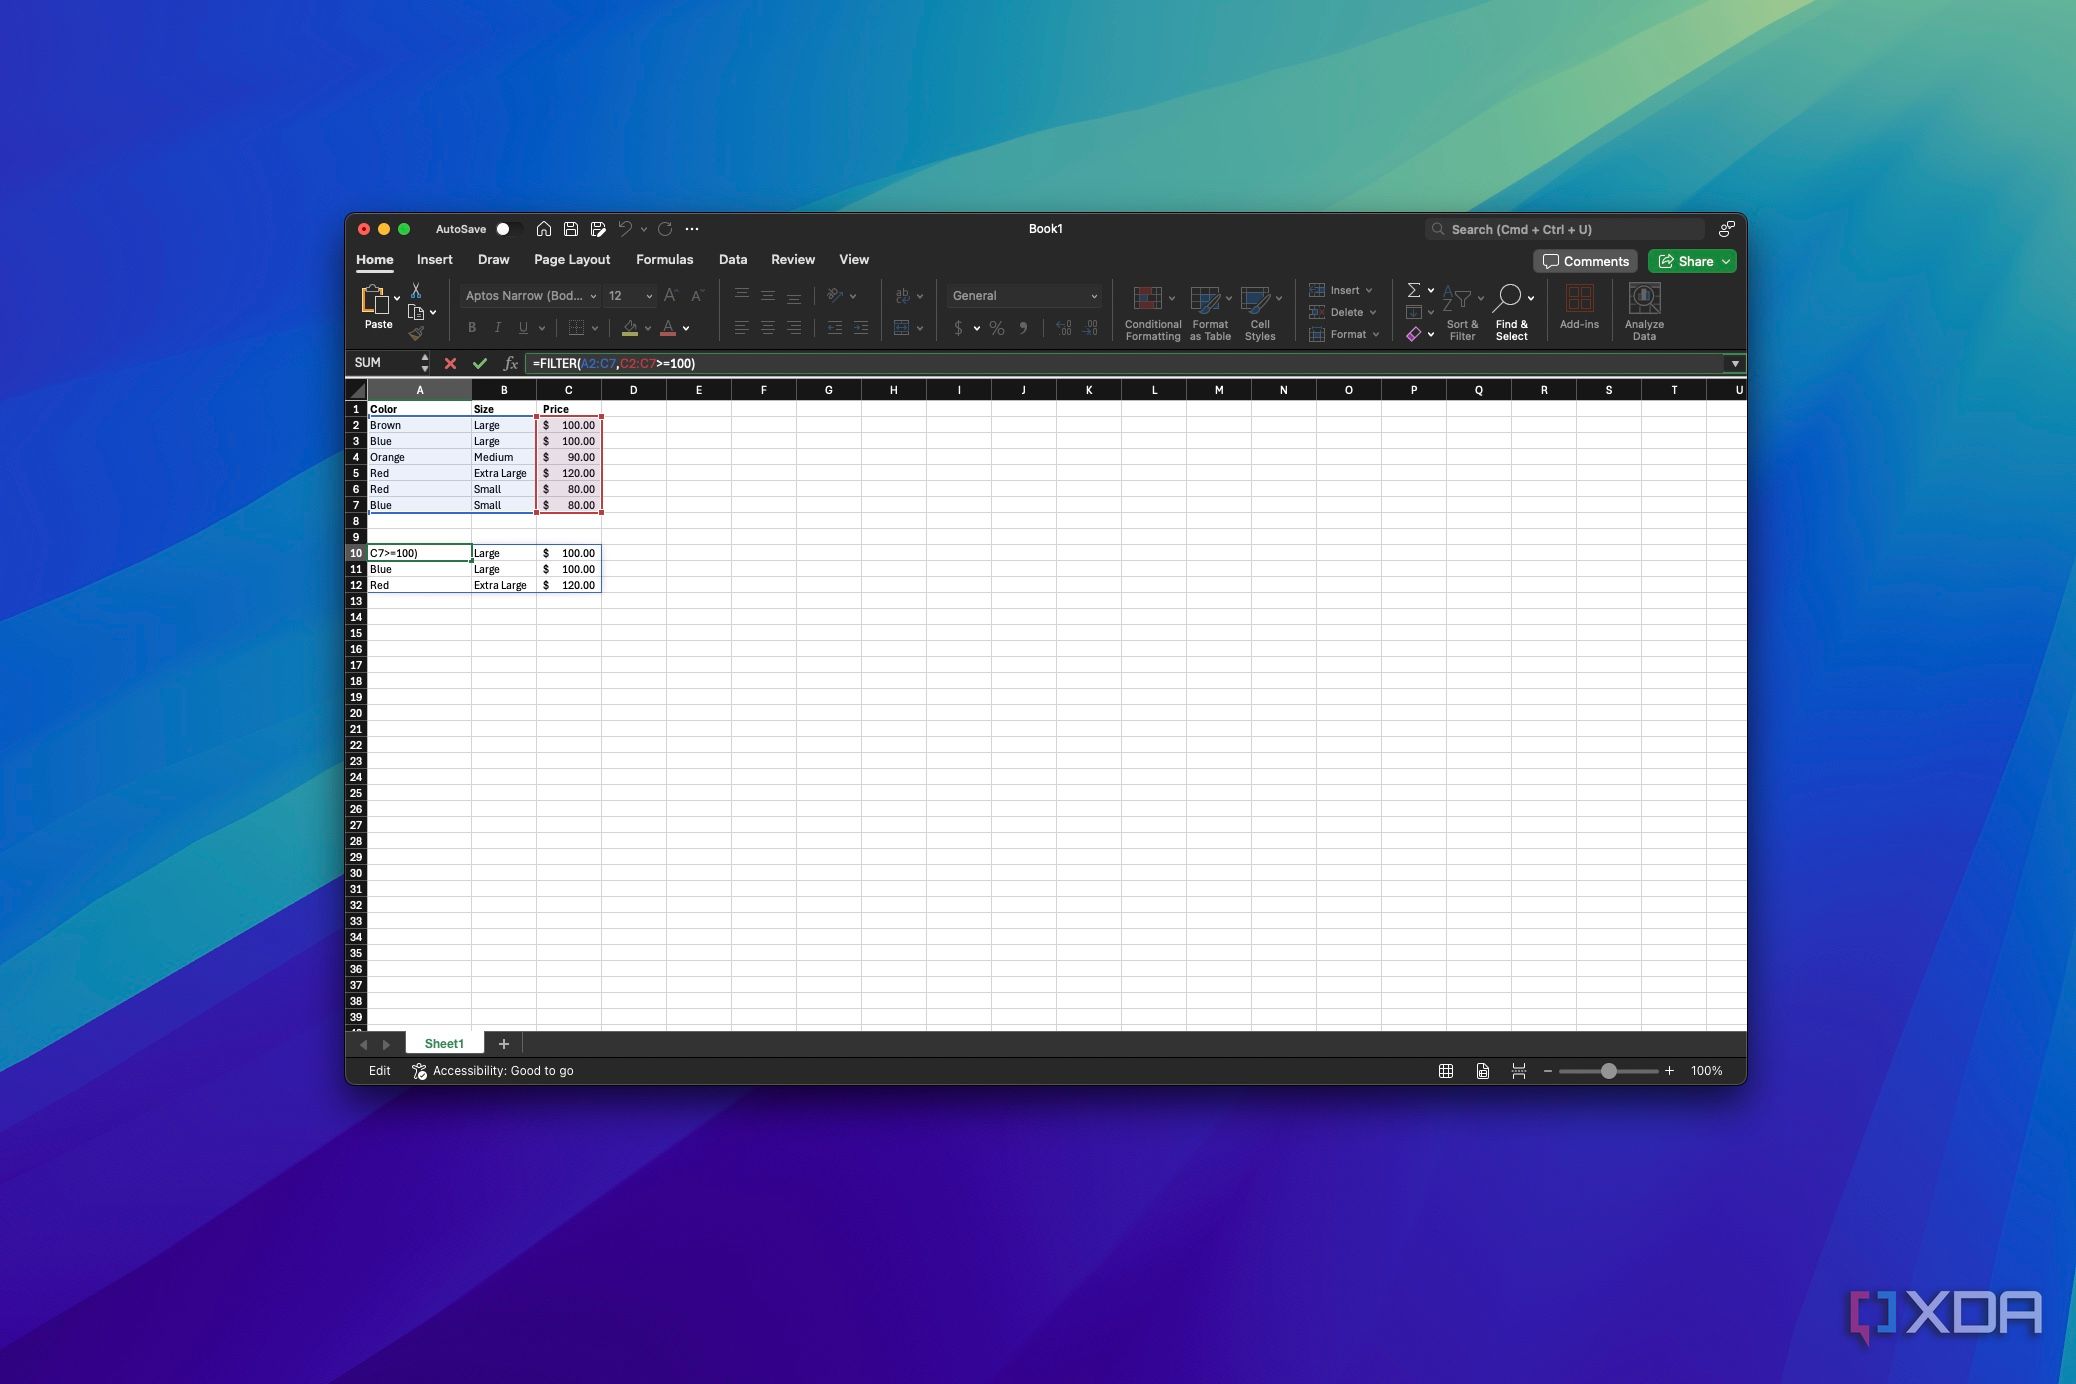Click the Save icon in title bar
2076x1384 pixels.
[571, 229]
